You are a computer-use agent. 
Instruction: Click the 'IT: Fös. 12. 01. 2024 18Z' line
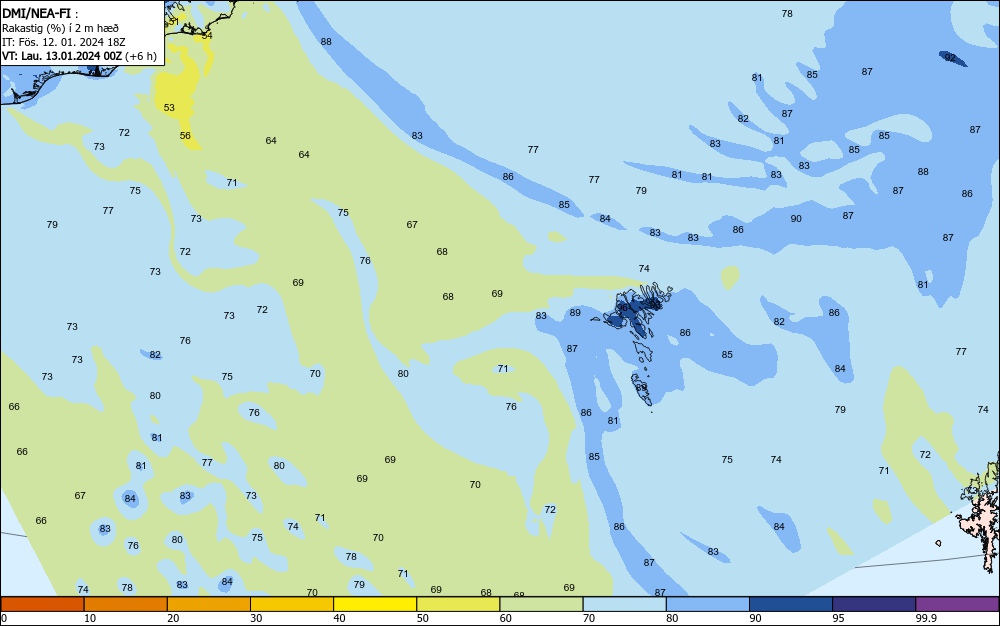[63, 42]
